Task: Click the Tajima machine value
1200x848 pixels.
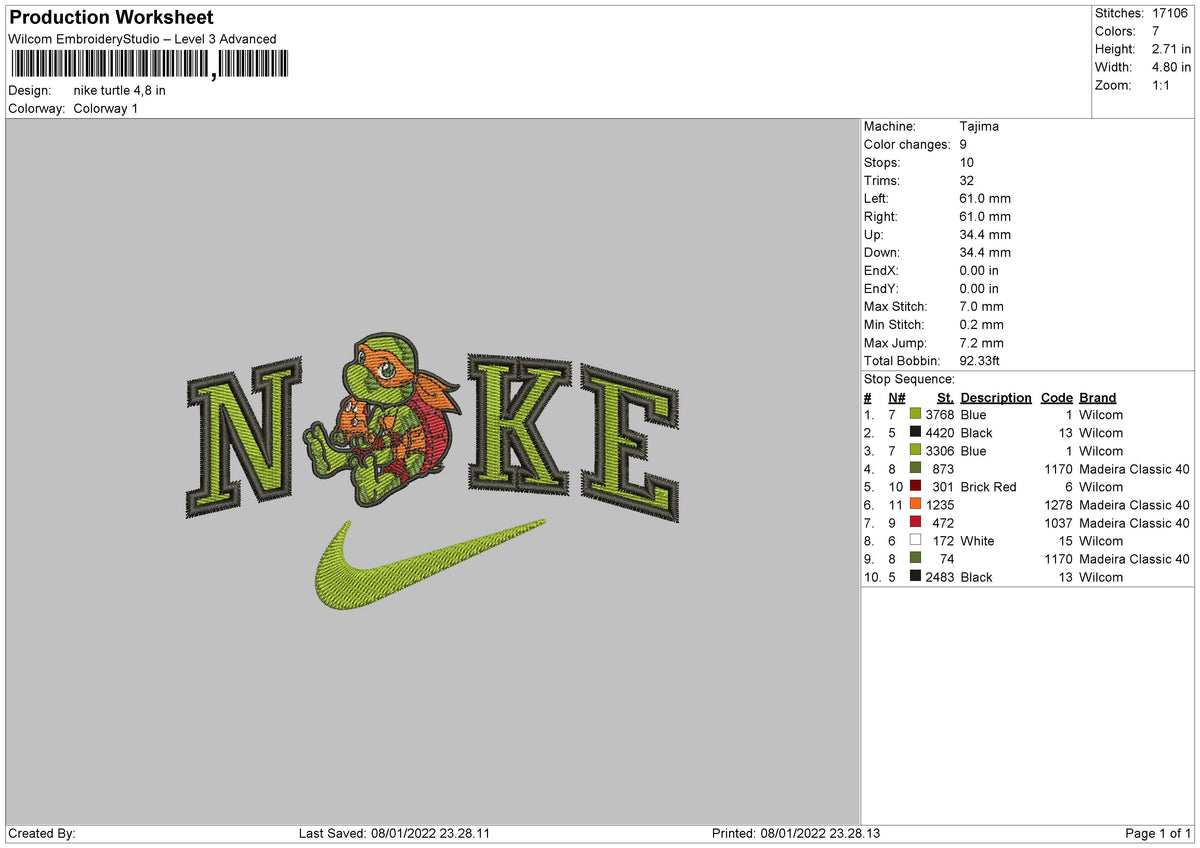Action: (980, 126)
